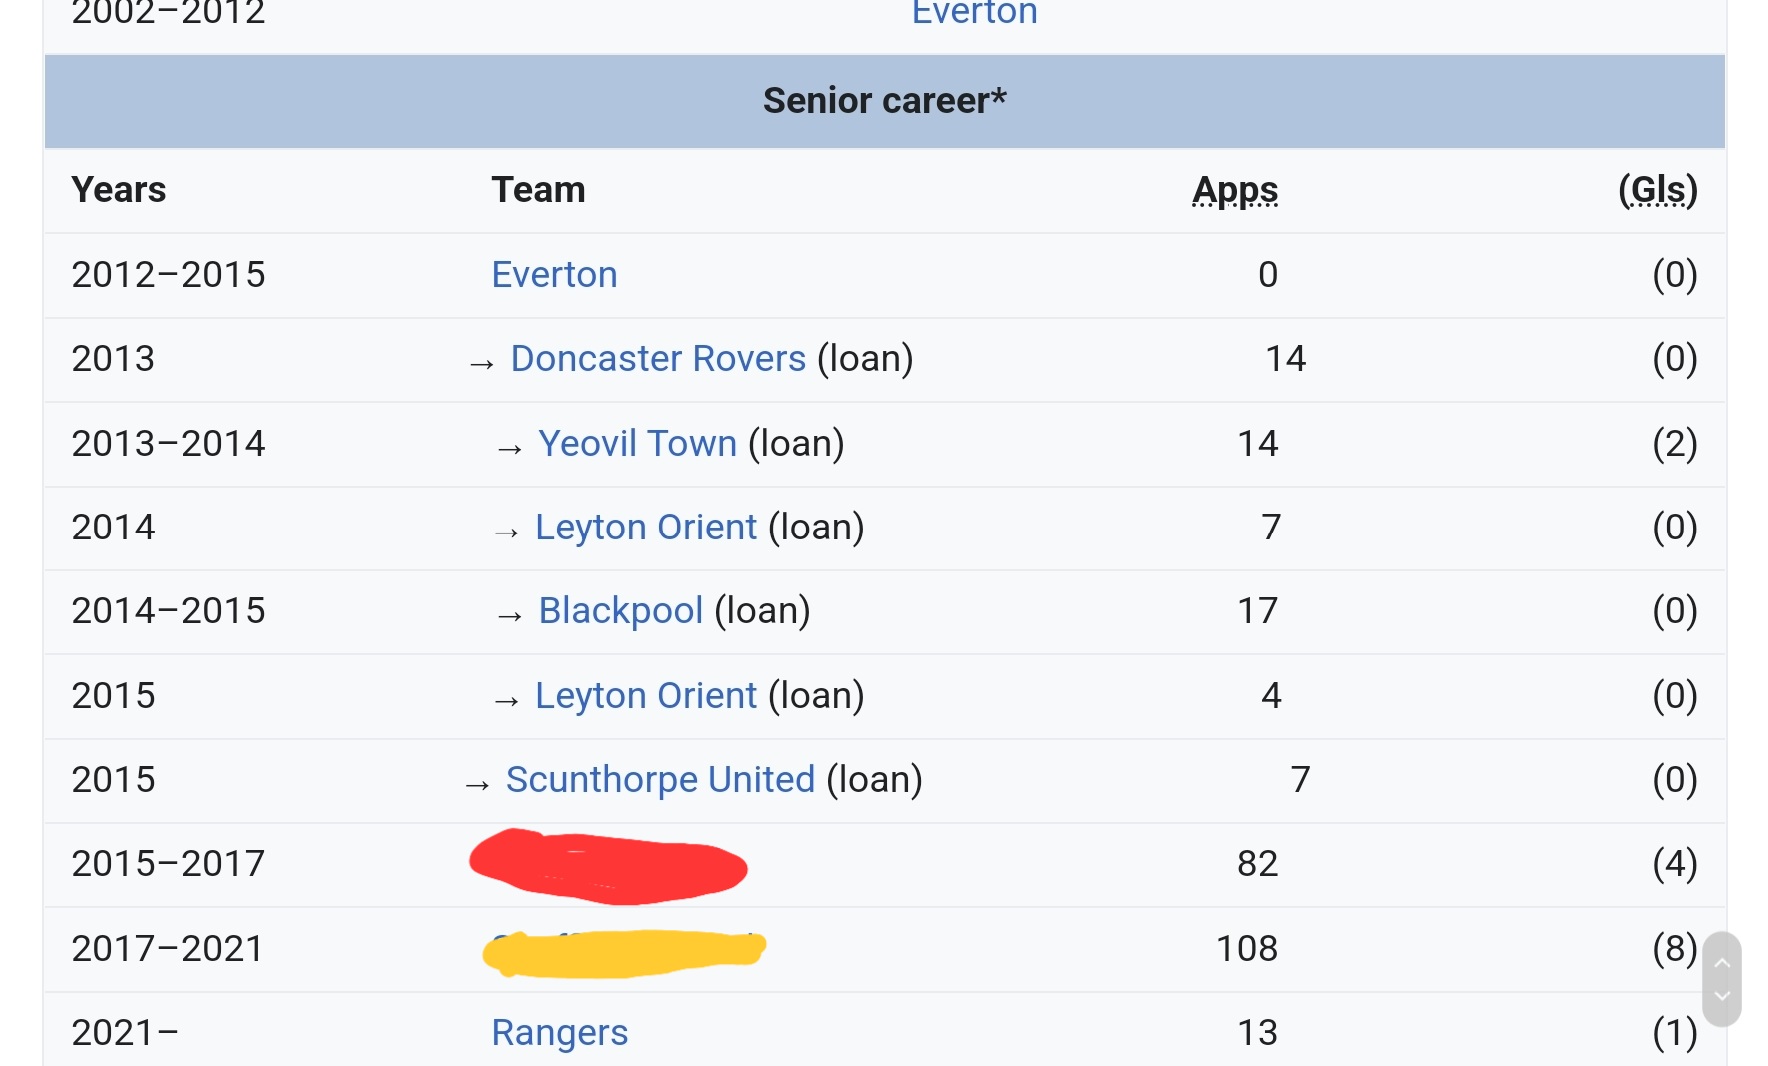Viewport: 1768px width, 1066px height.
Task: Tap the Apps abbreviation header
Action: coord(1235,190)
